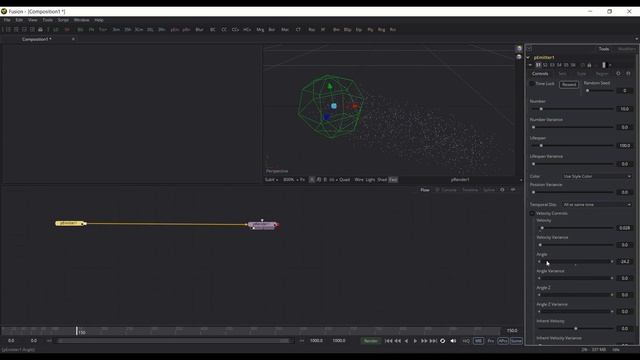Toggle the Wire viewer option
The height and width of the screenshot is (360, 640).
[359, 180]
